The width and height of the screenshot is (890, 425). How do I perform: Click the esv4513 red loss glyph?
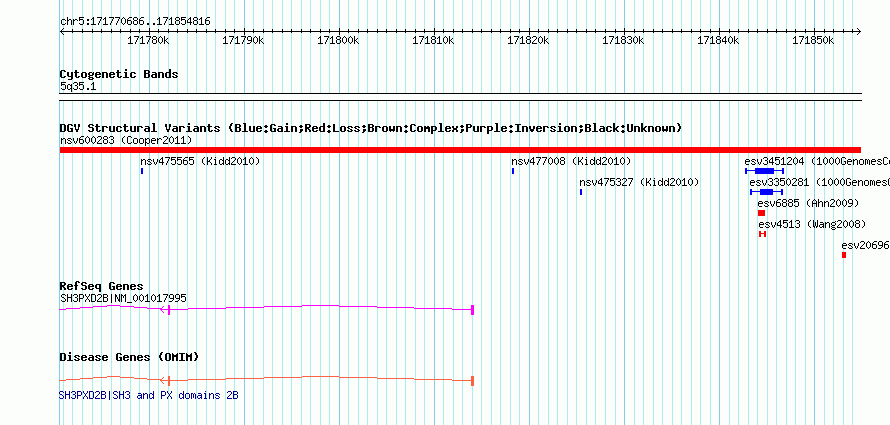tap(763, 234)
